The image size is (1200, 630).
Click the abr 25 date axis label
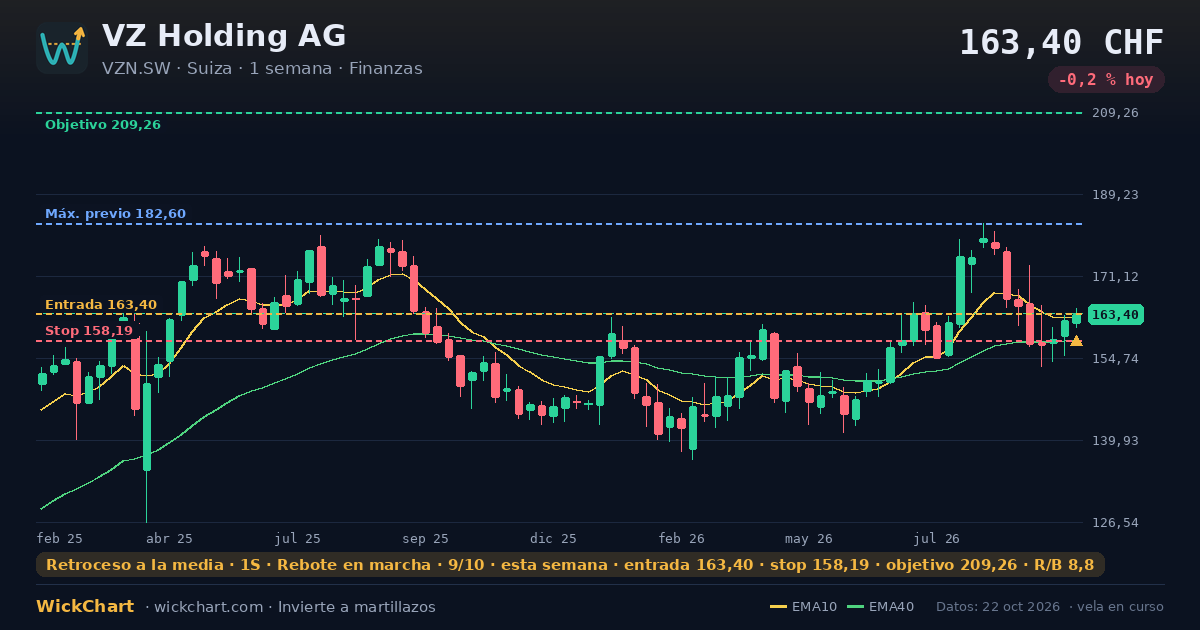coord(170,538)
